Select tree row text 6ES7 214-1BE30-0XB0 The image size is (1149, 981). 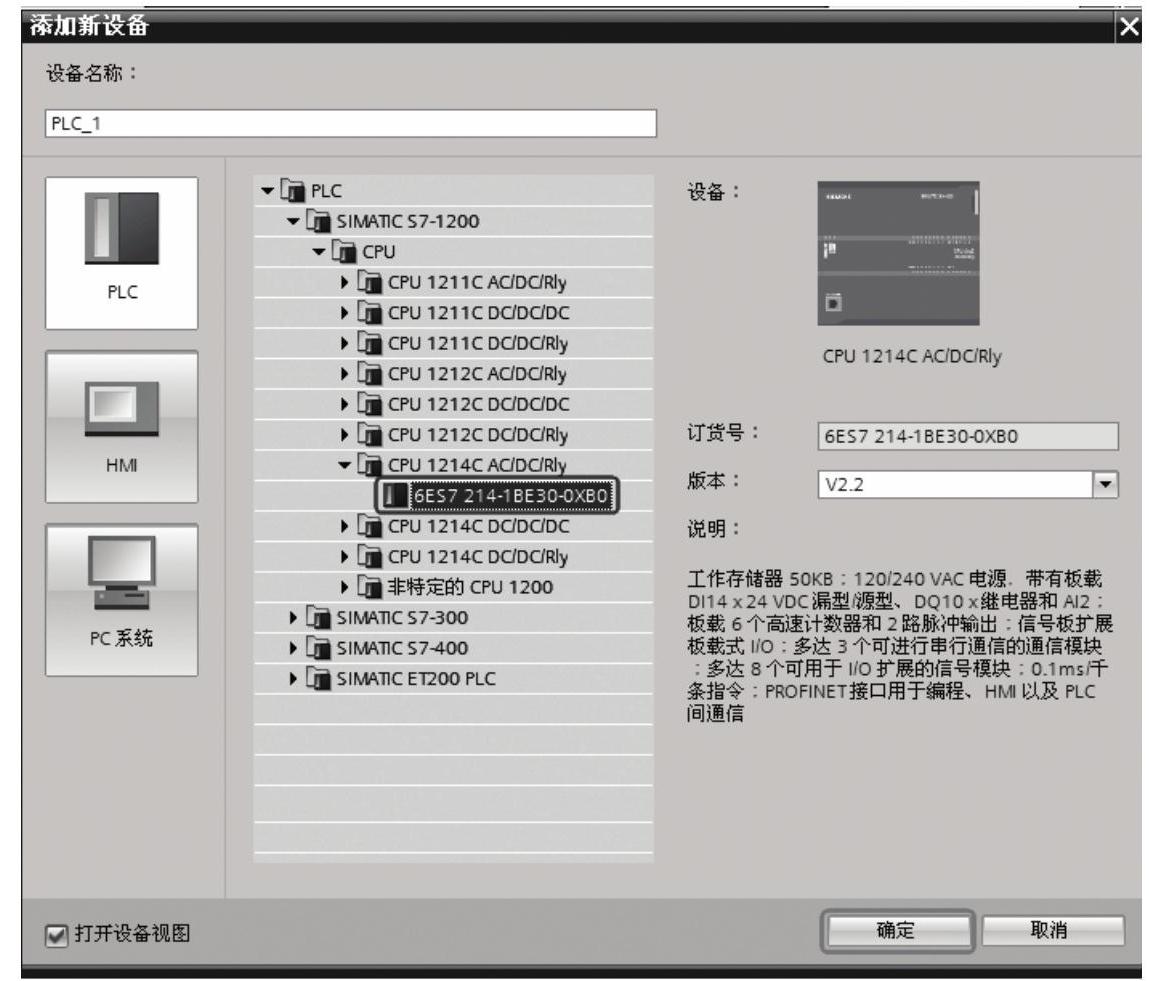[x=511, y=496]
